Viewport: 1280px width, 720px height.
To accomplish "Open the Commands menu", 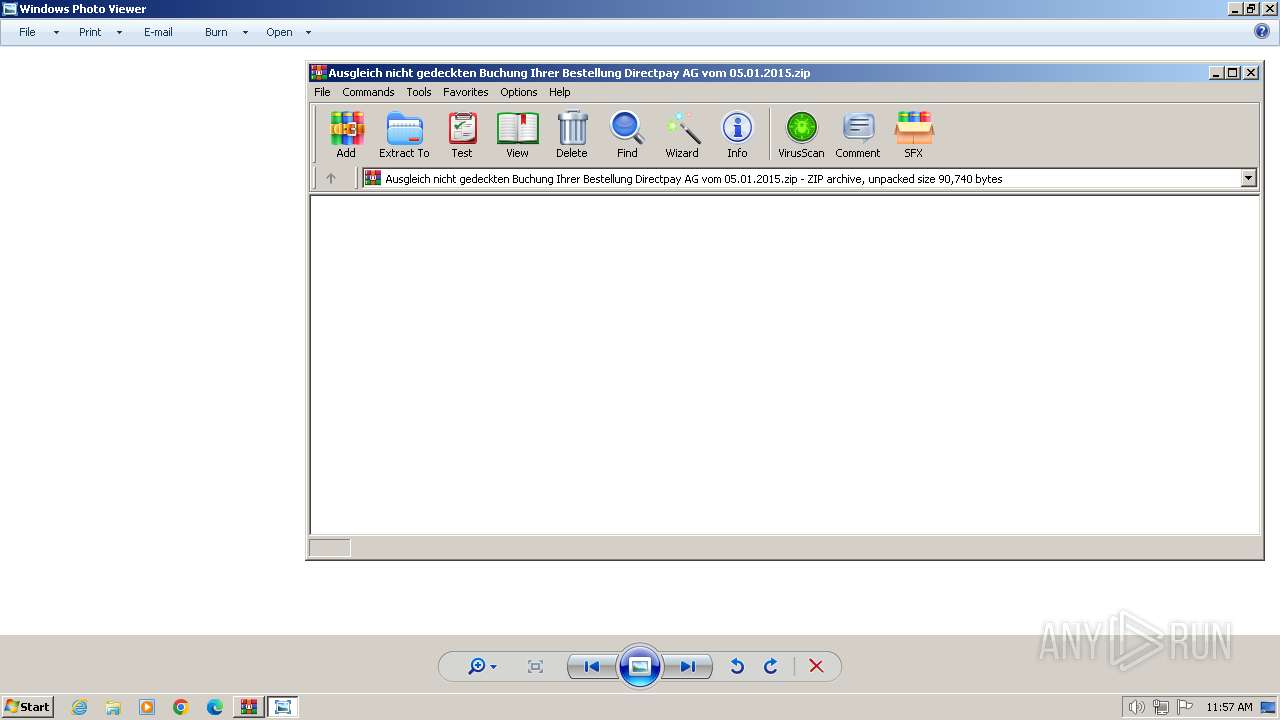I will (x=368, y=92).
